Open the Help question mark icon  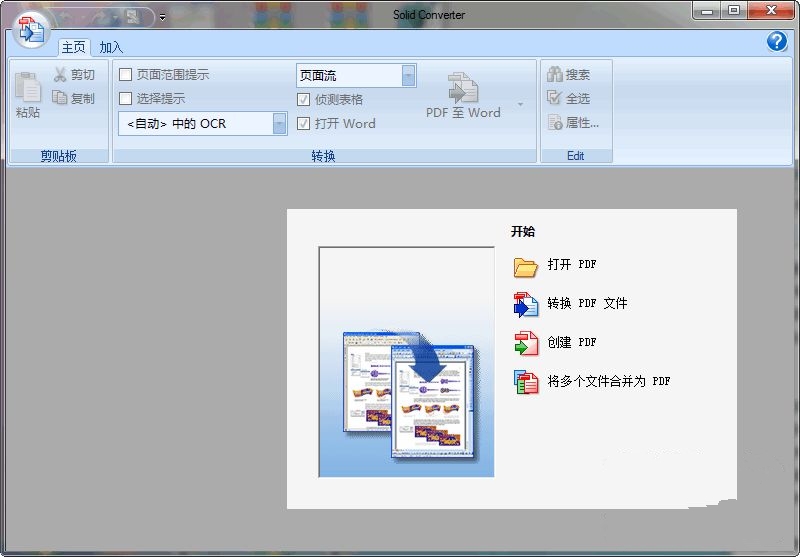pos(777,41)
